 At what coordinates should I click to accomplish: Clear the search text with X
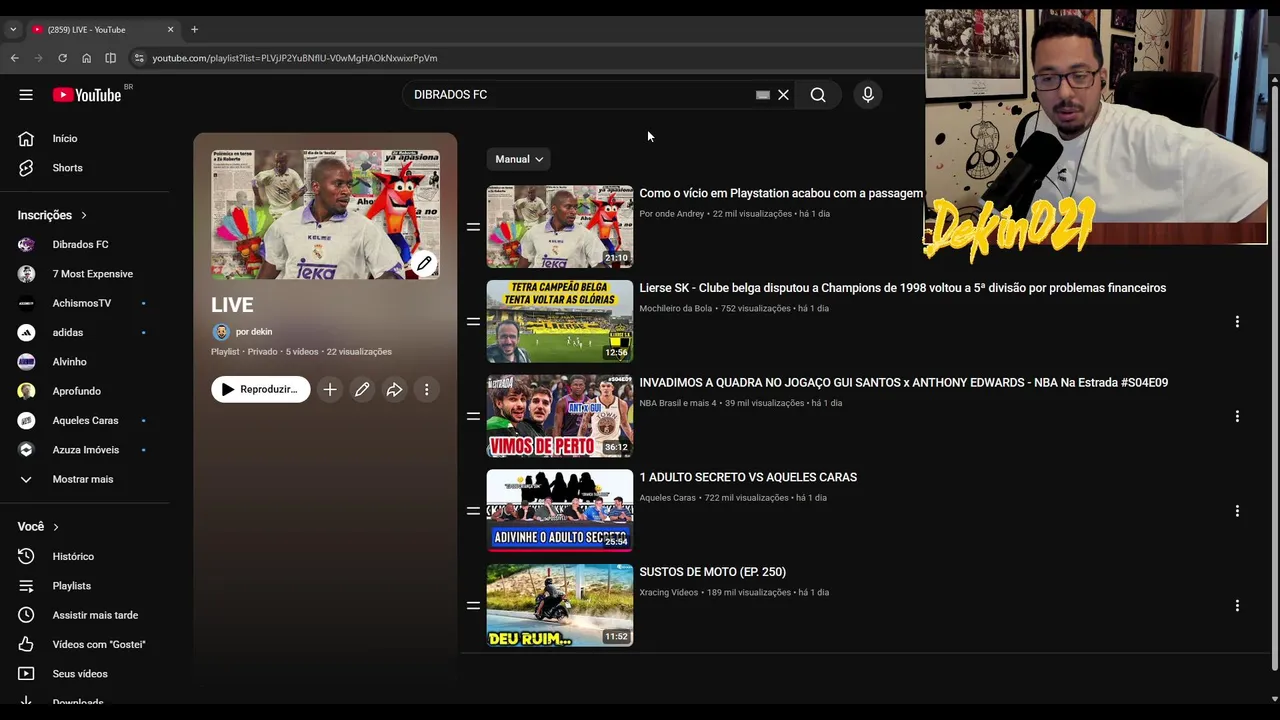[x=784, y=95]
